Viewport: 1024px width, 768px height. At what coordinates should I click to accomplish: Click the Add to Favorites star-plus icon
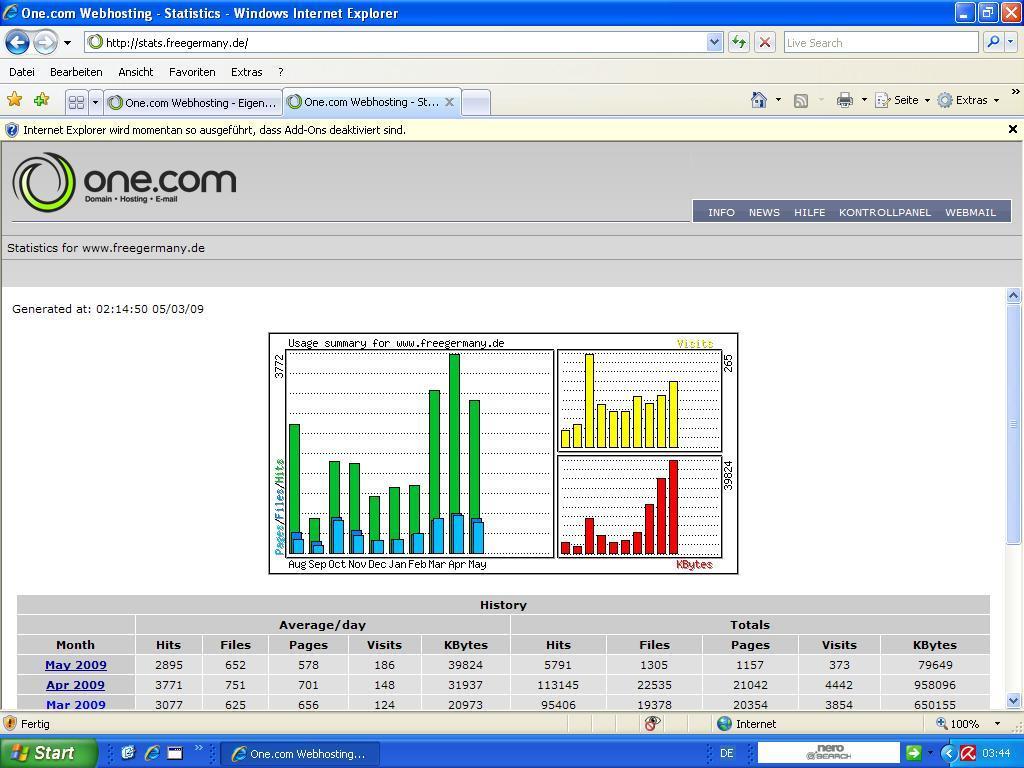(x=42, y=100)
